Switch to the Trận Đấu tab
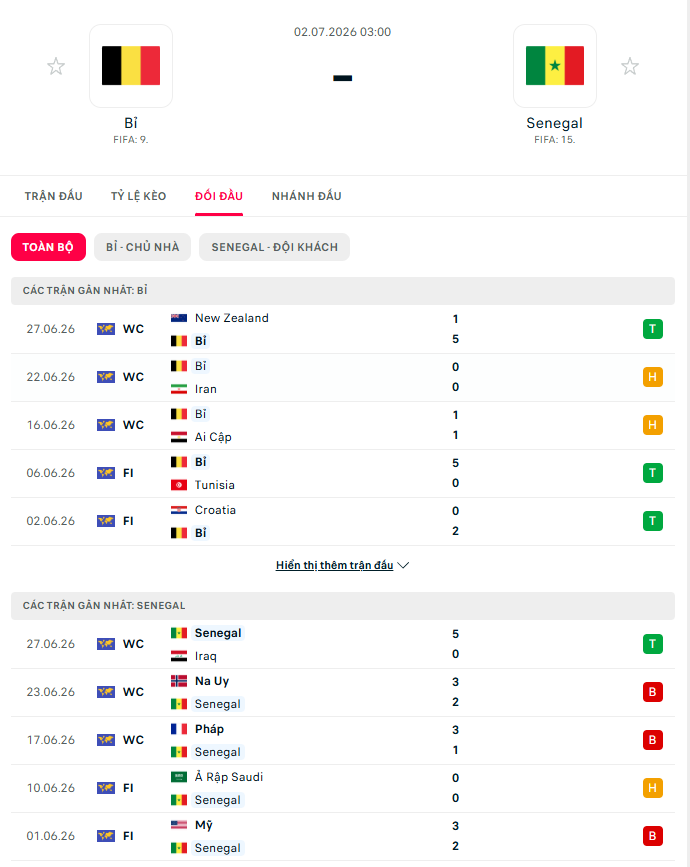This screenshot has width=690, height=867. 54,196
